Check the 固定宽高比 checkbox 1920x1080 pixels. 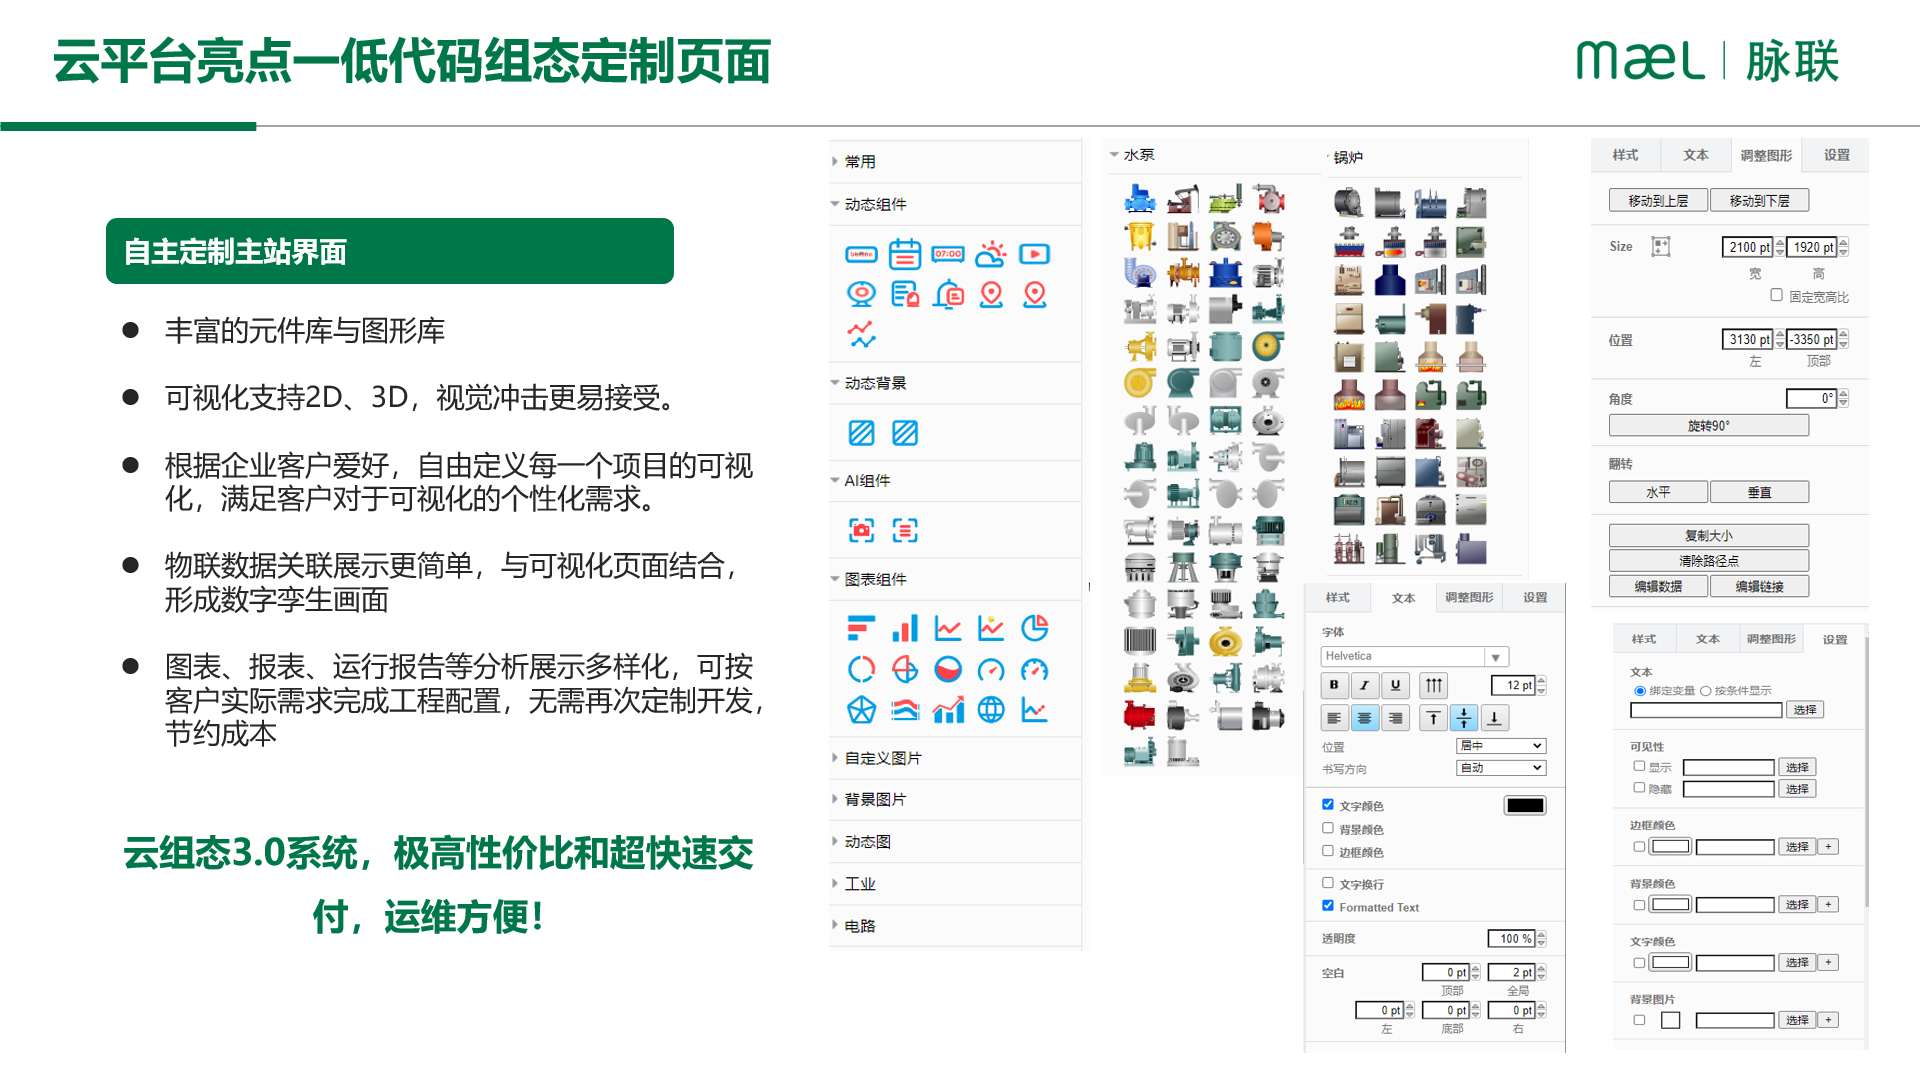coord(1776,295)
